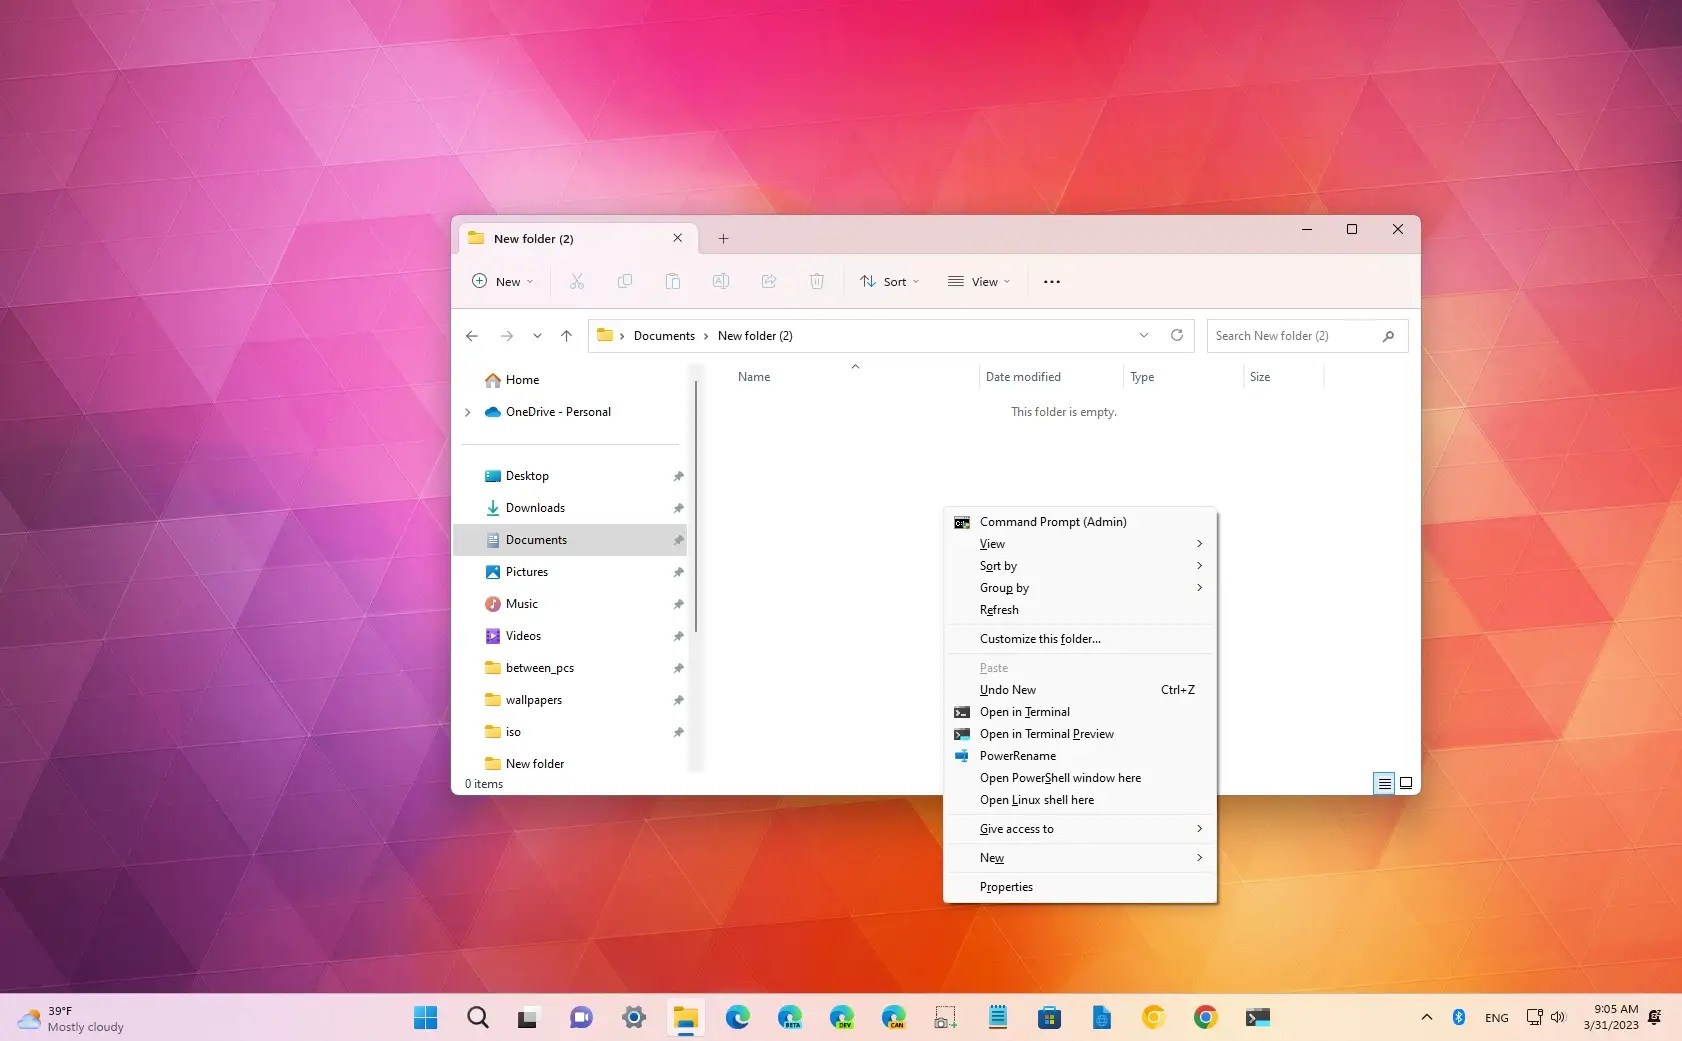Expand the OneDrive - Personal tree item
This screenshot has height=1041, width=1682.
[x=468, y=412]
